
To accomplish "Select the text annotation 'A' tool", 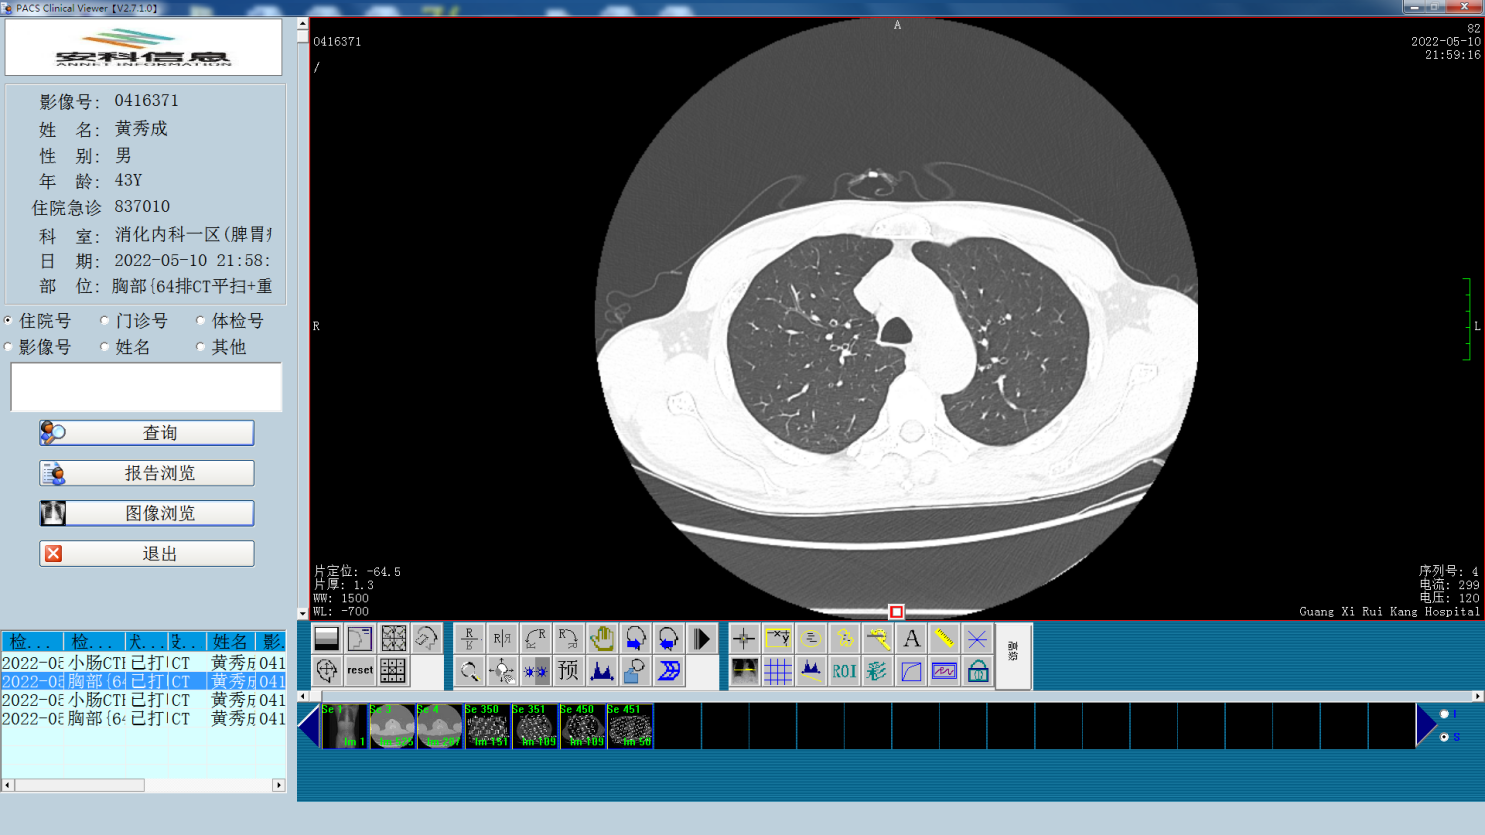I will pos(911,638).
